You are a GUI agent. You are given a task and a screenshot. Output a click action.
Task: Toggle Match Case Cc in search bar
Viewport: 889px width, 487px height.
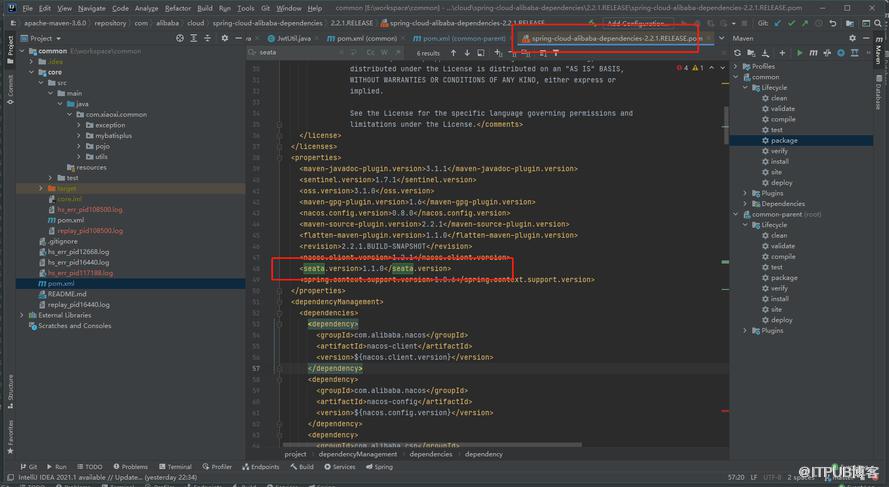coord(370,53)
